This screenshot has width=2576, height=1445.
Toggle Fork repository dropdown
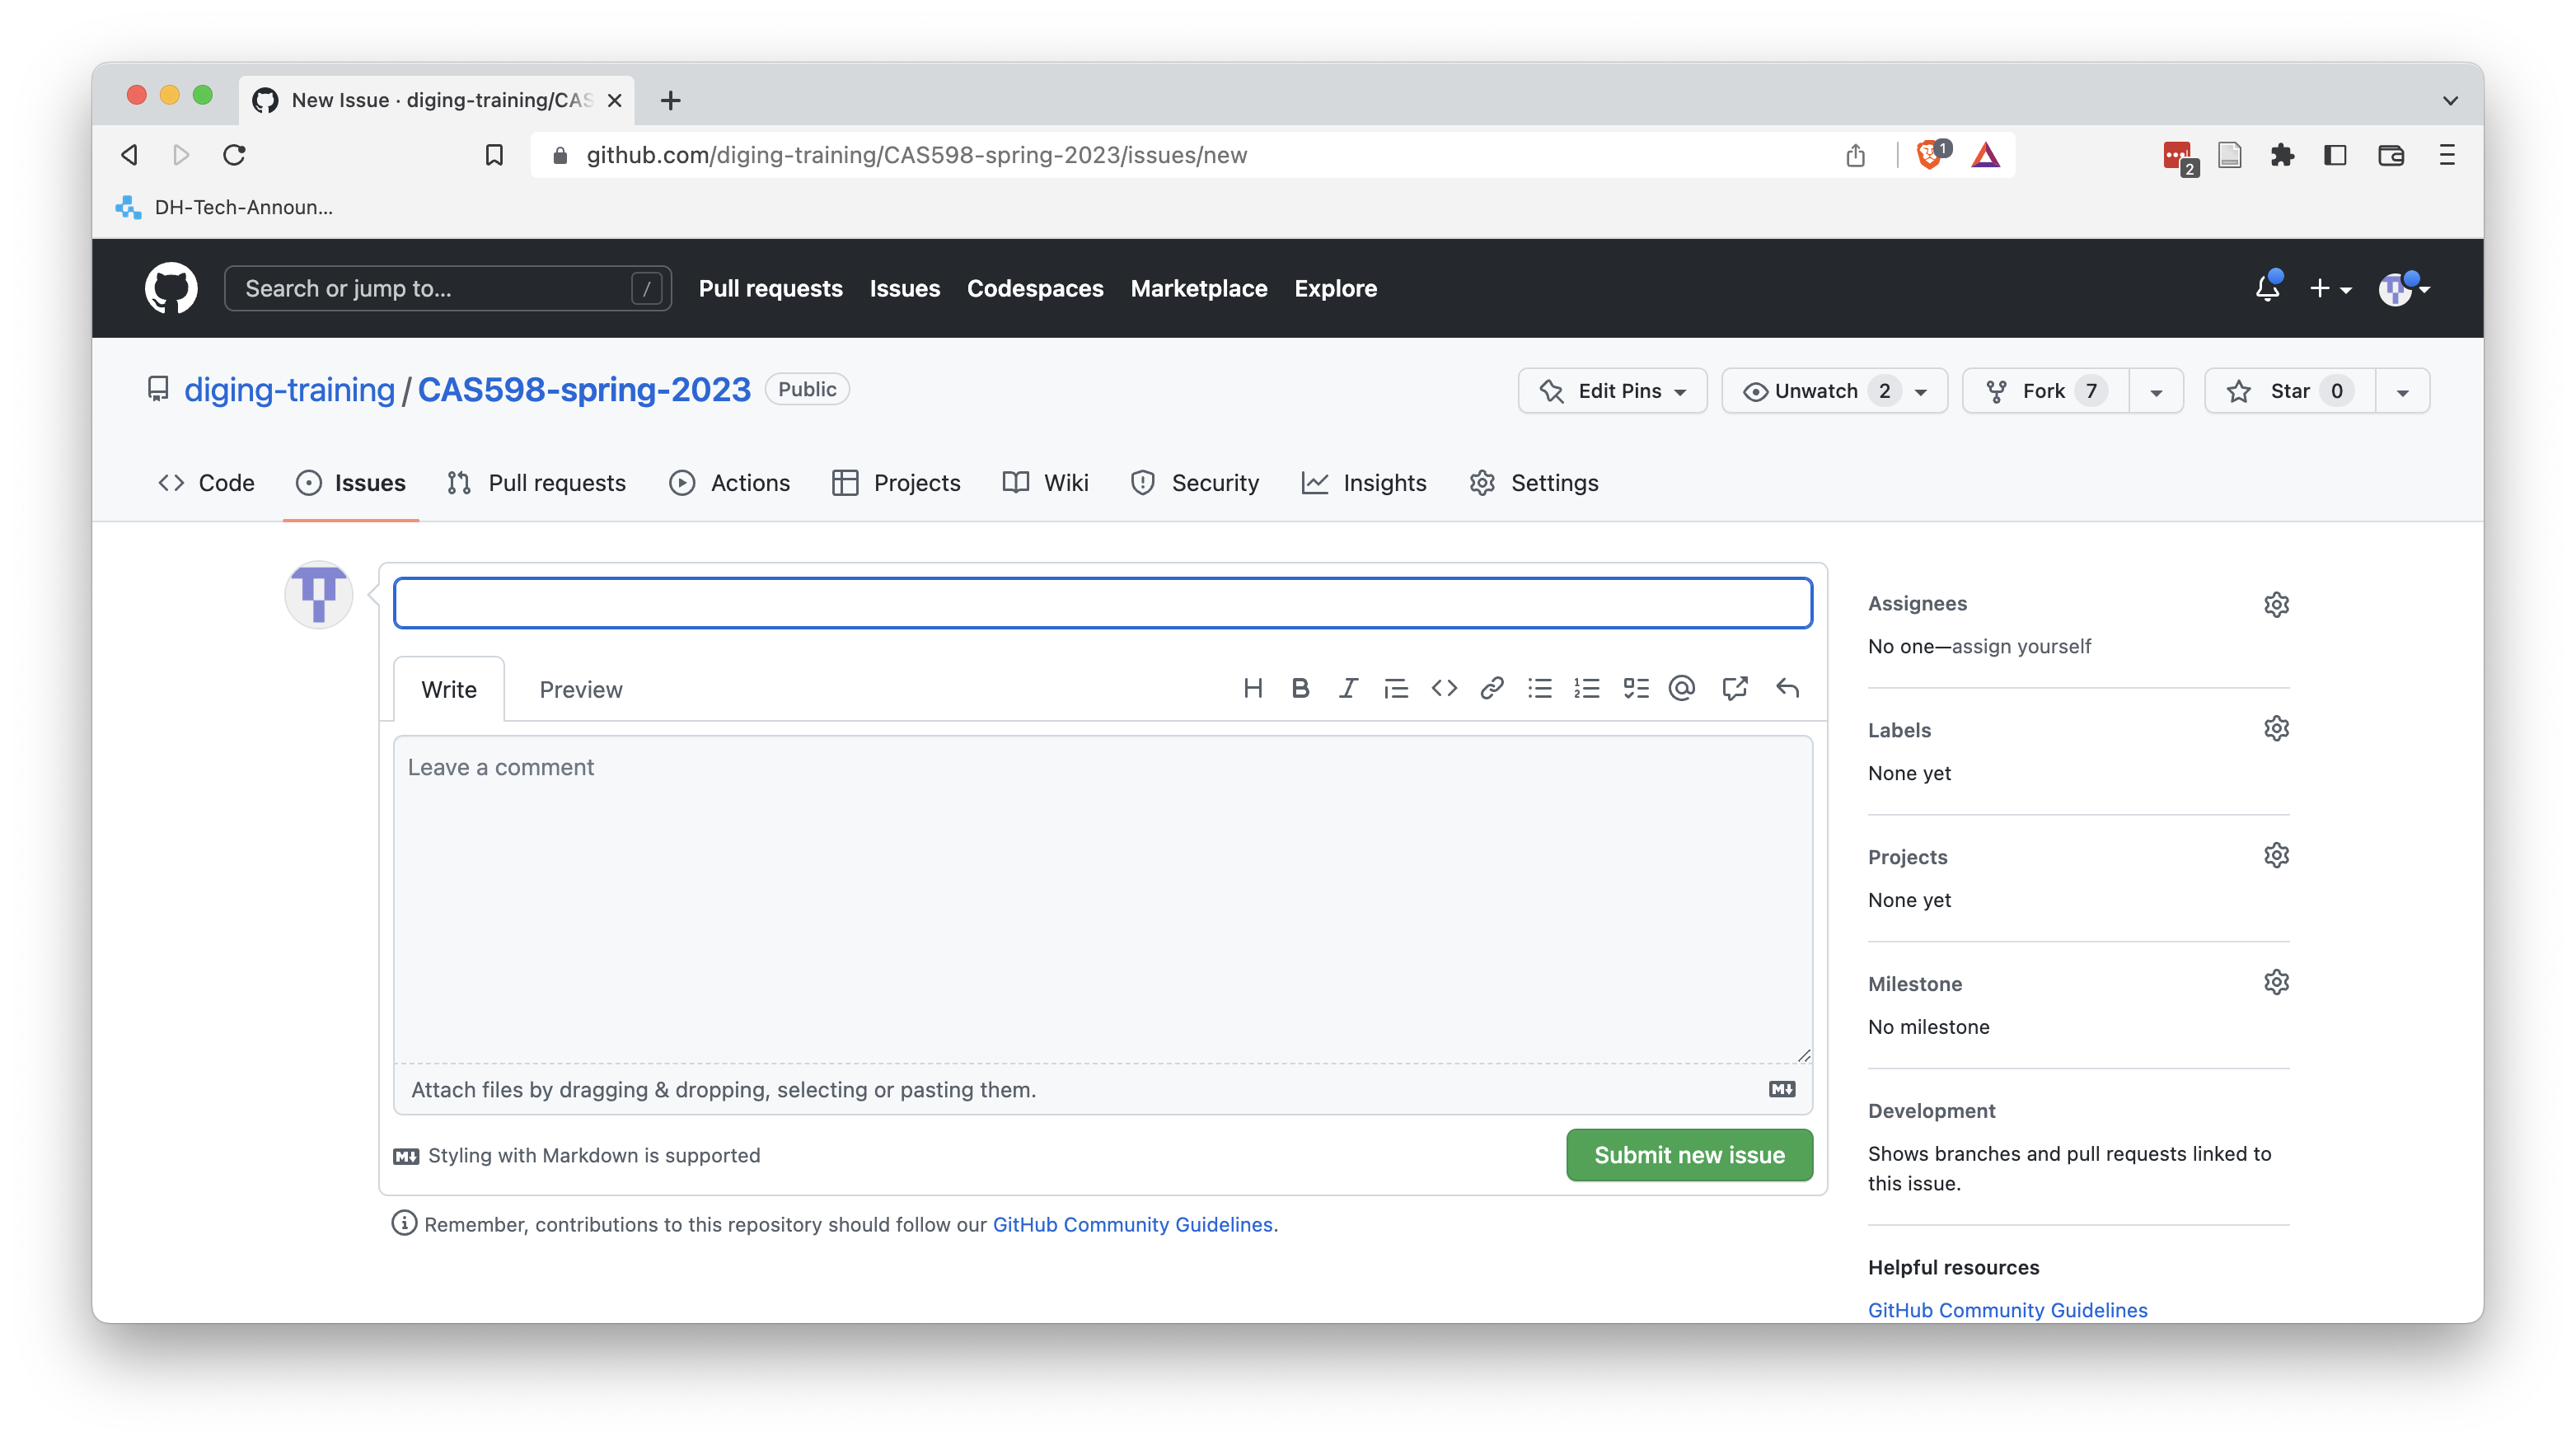(2157, 390)
